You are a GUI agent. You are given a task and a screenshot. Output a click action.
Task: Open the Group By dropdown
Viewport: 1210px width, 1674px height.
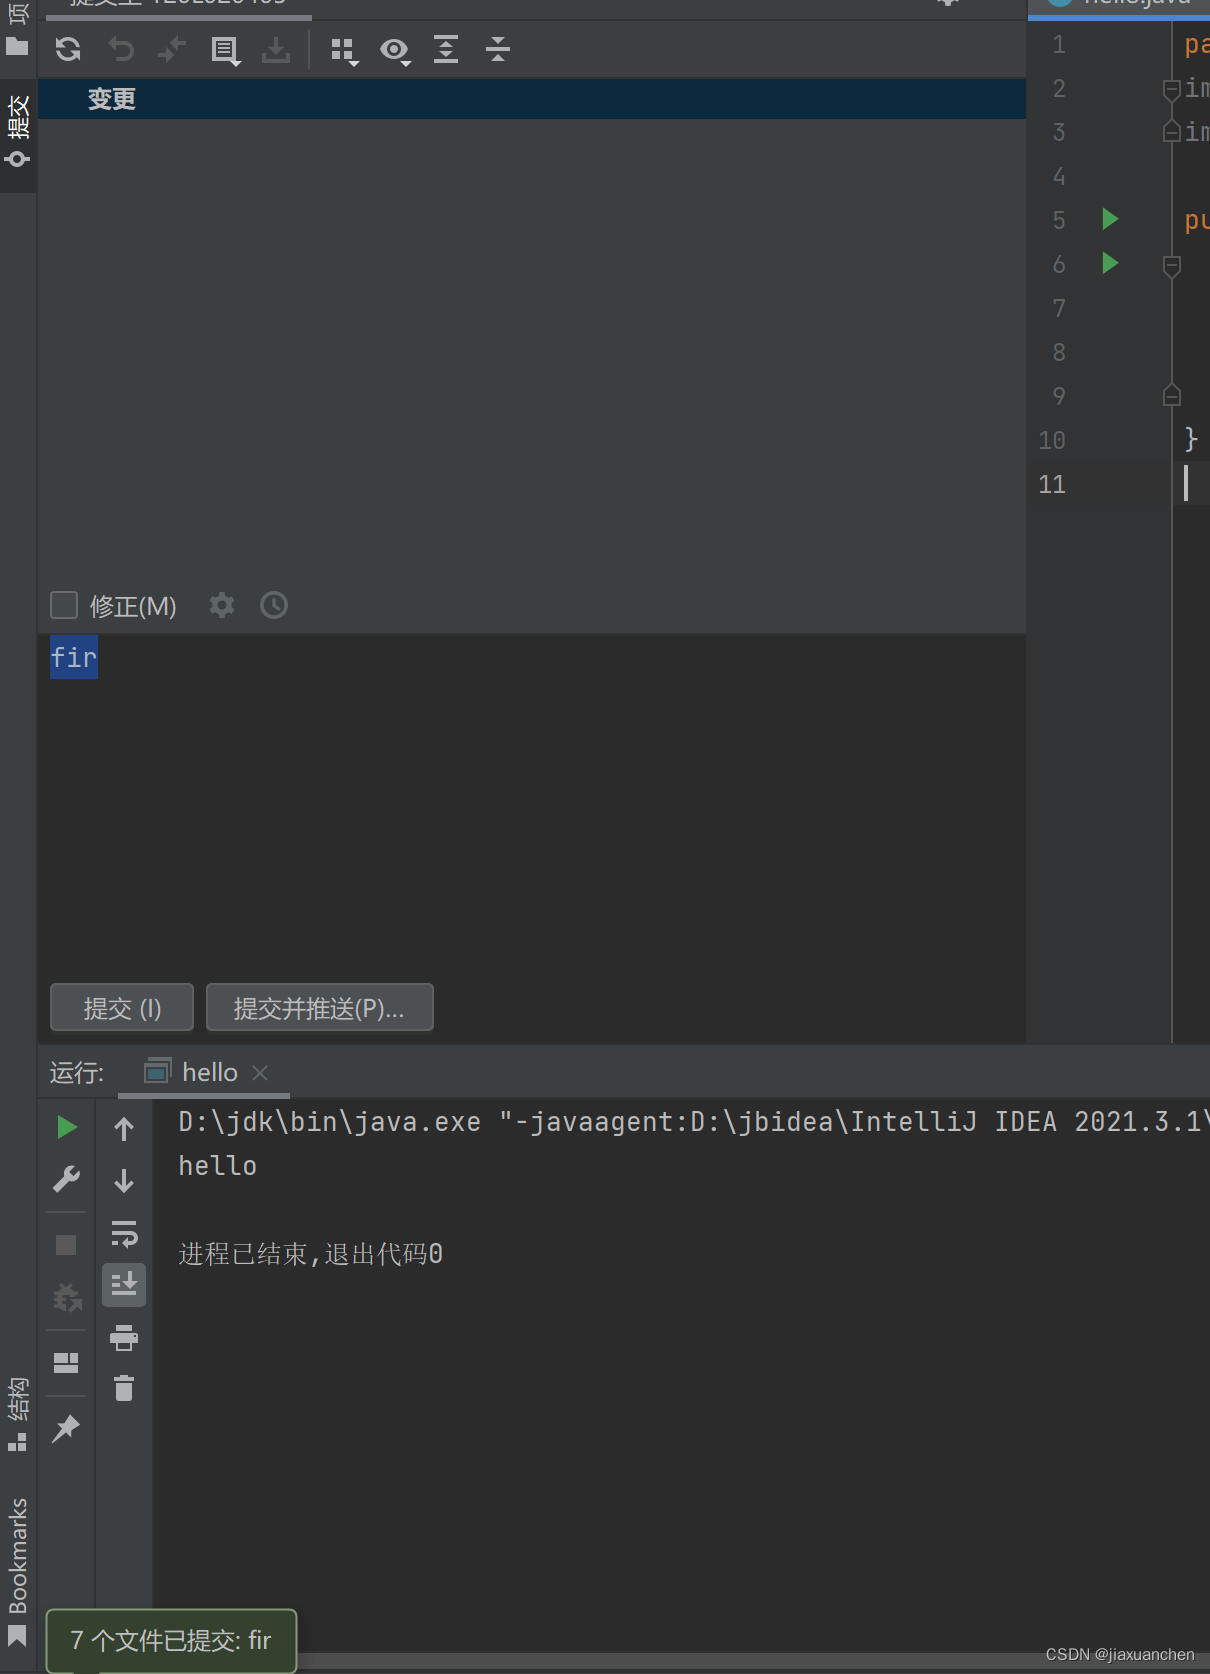344,51
